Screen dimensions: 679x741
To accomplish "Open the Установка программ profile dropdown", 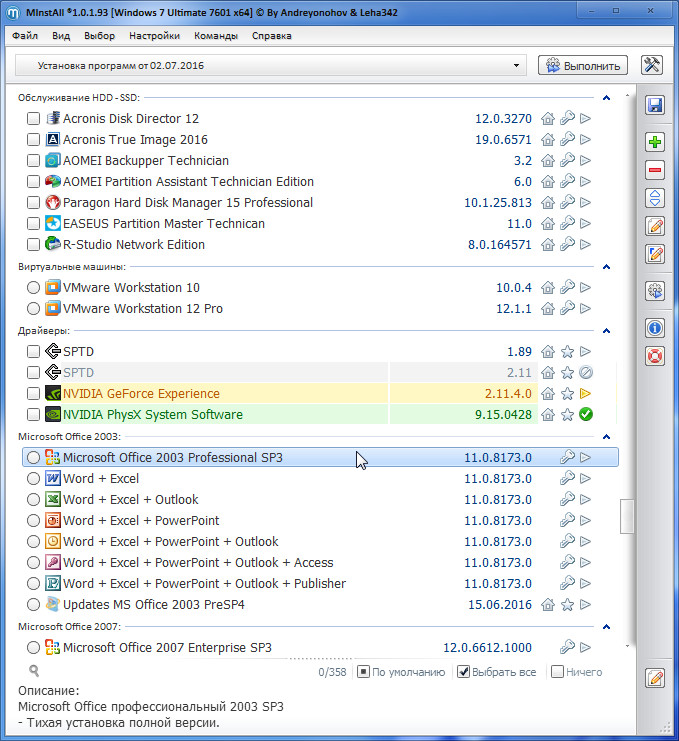I will coord(271,66).
